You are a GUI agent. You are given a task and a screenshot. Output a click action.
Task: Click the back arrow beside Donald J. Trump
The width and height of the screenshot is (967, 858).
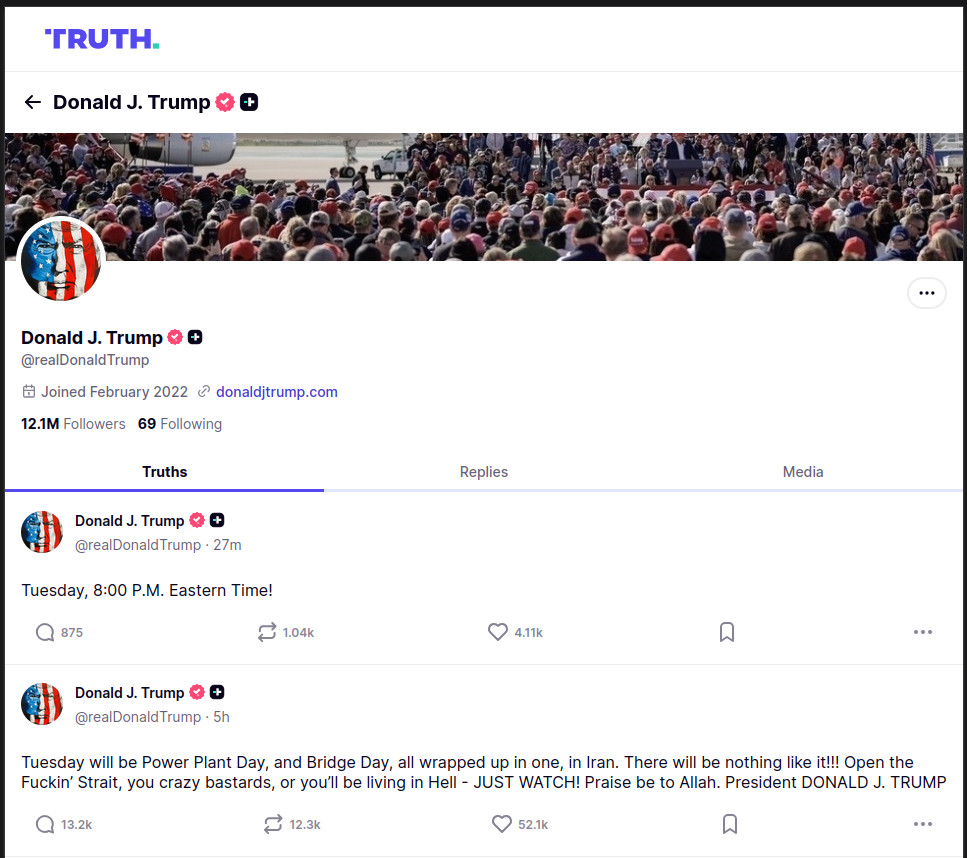click(x=32, y=102)
